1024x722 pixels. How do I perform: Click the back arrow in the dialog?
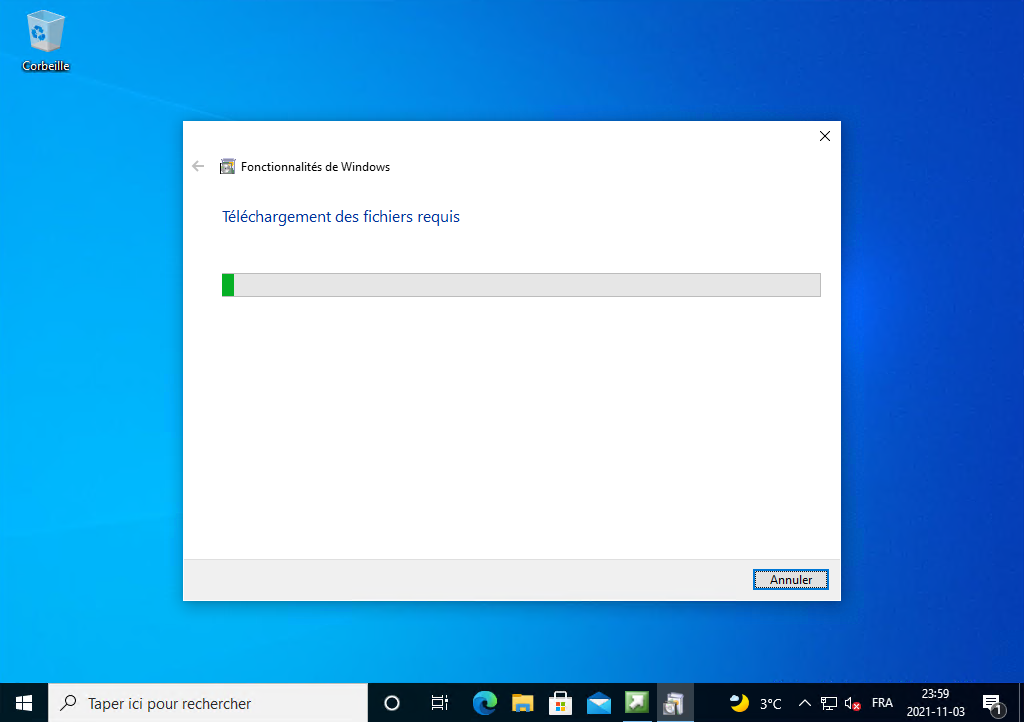198,167
